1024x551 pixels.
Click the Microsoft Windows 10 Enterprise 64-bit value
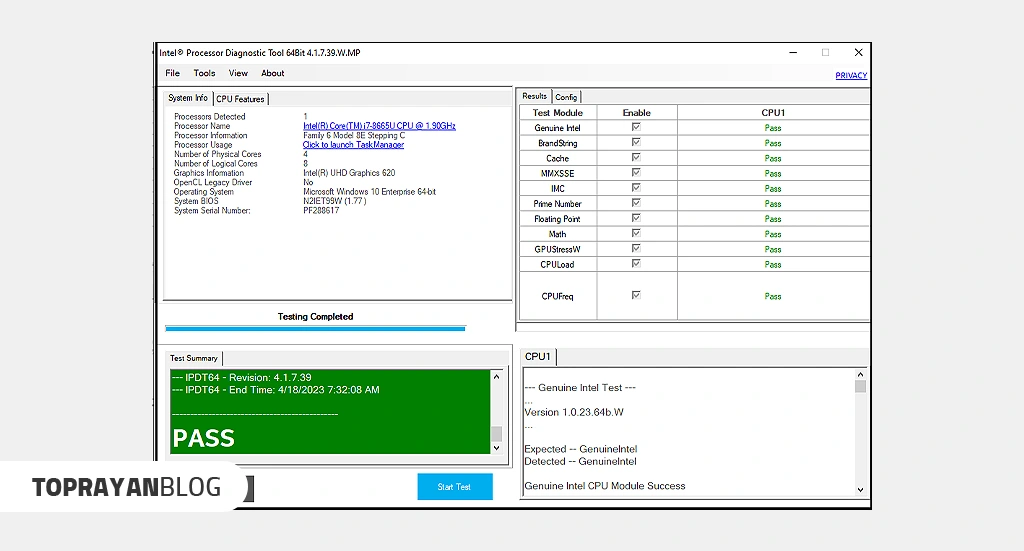(369, 192)
